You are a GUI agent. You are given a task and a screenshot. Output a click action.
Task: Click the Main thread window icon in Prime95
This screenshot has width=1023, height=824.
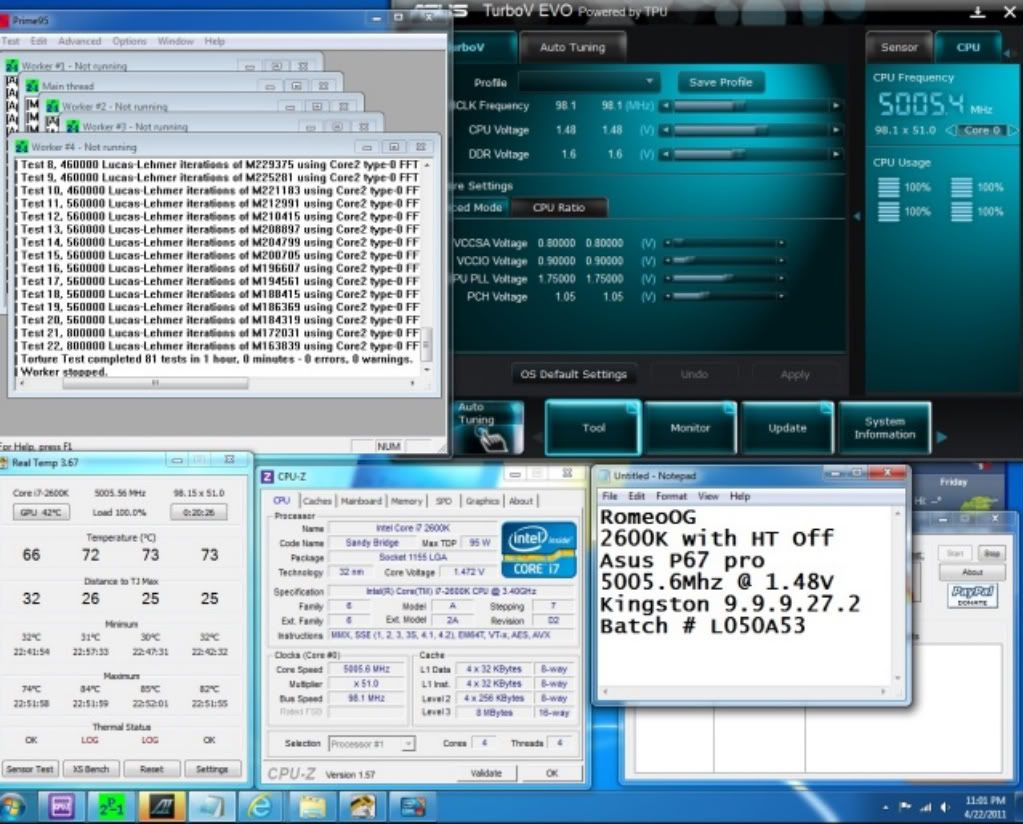[x=32, y=86]
